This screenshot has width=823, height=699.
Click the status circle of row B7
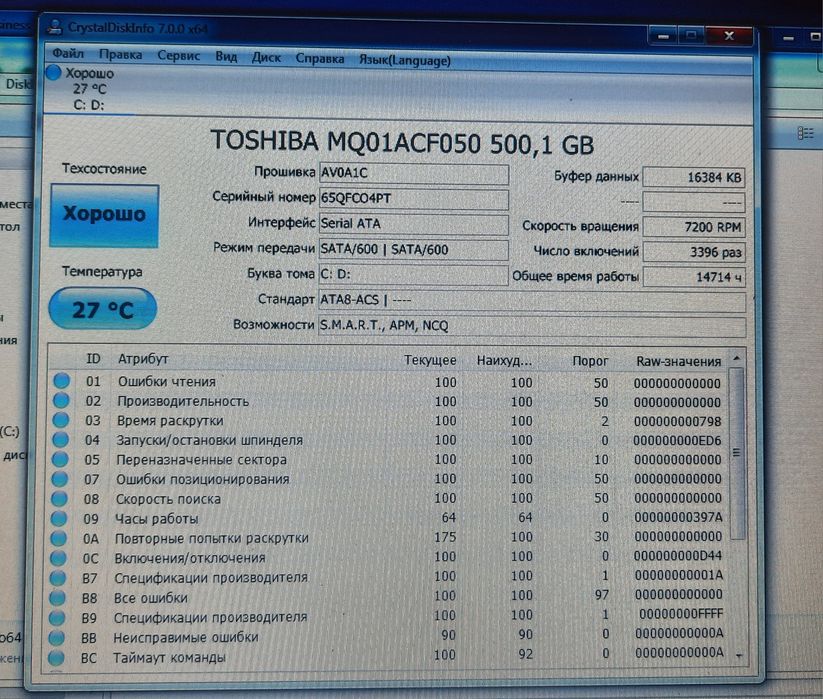point(57,578)
